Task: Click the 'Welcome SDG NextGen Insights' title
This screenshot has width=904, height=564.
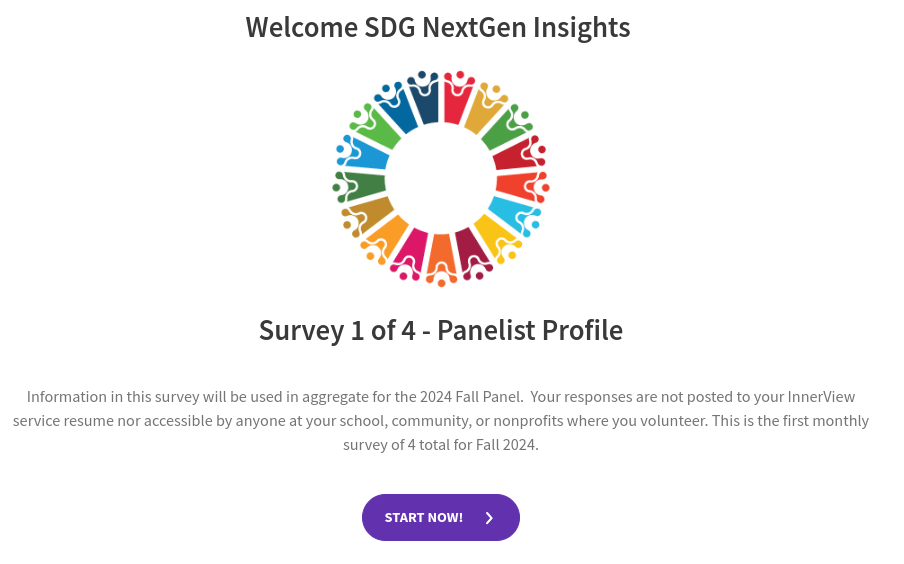Action: pyautogui.click(x=438, y=27)
